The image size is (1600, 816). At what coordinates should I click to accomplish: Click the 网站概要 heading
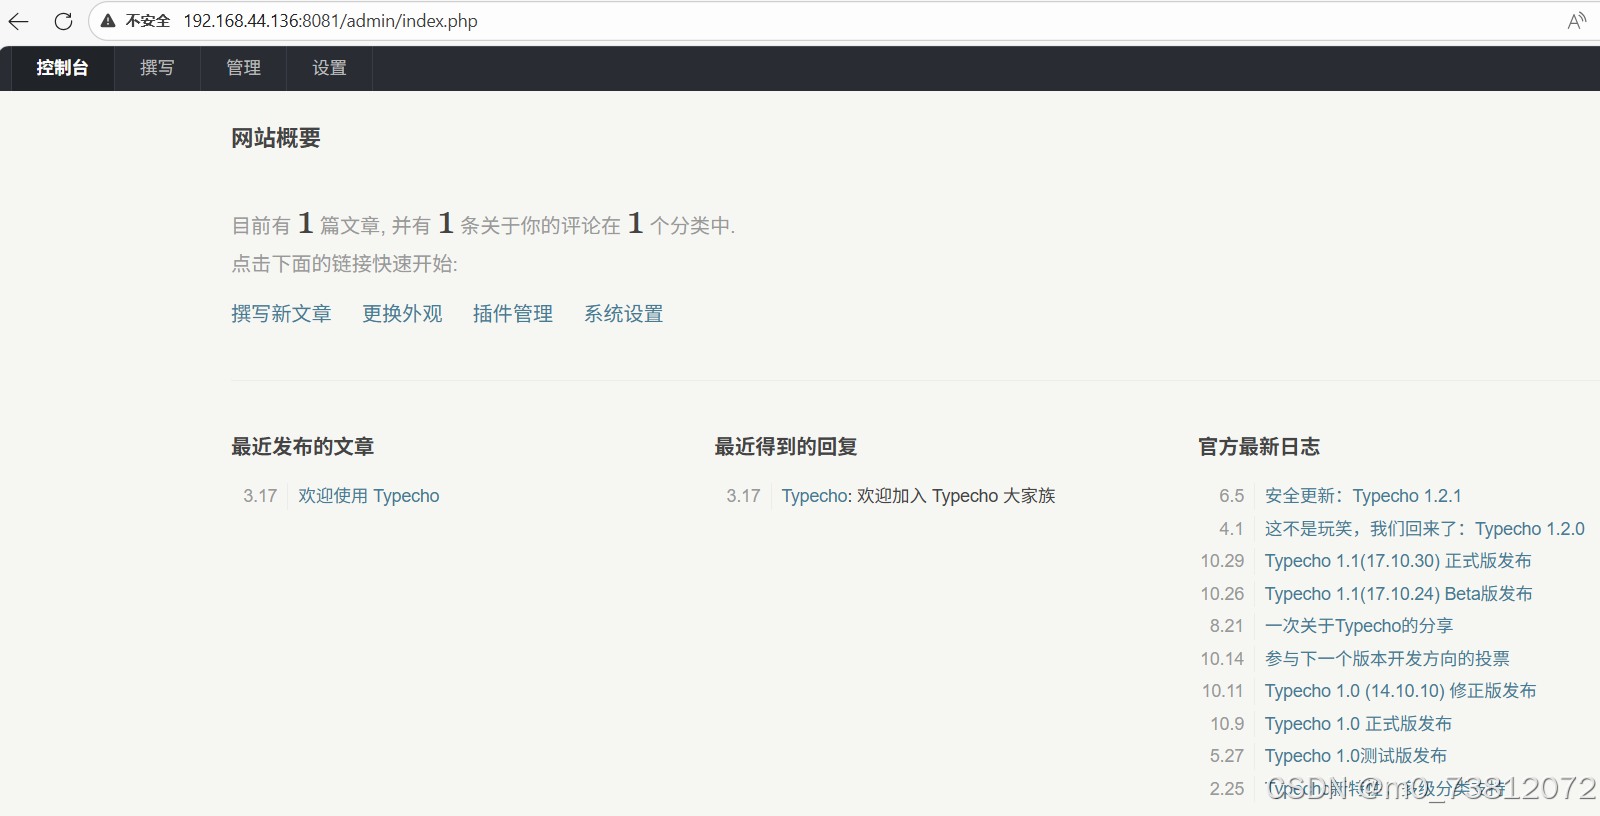(x=276, y=138)
